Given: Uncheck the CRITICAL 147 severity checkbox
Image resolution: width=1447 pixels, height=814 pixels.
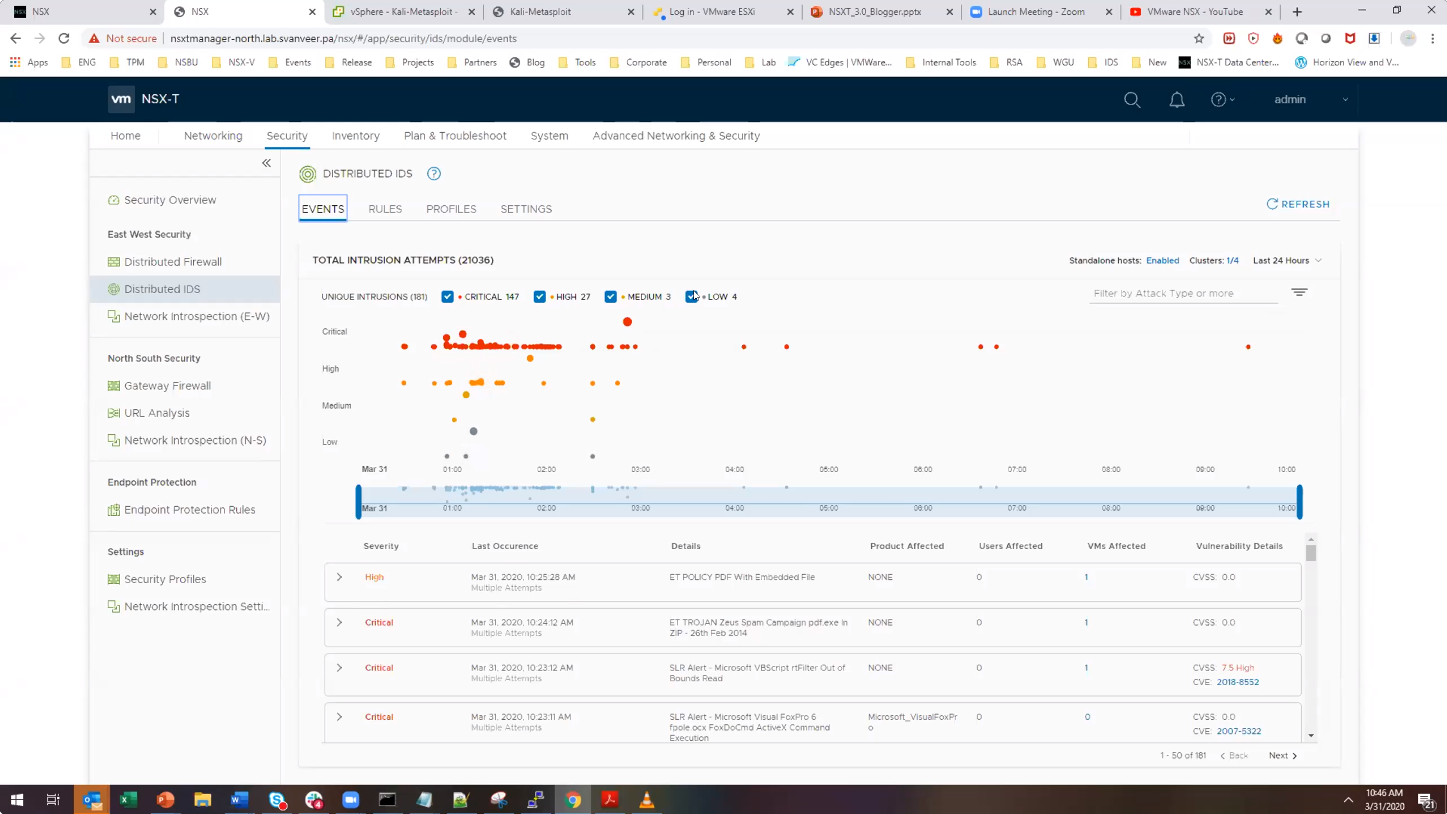Looking at the screenshot, I should pos(448,297).
